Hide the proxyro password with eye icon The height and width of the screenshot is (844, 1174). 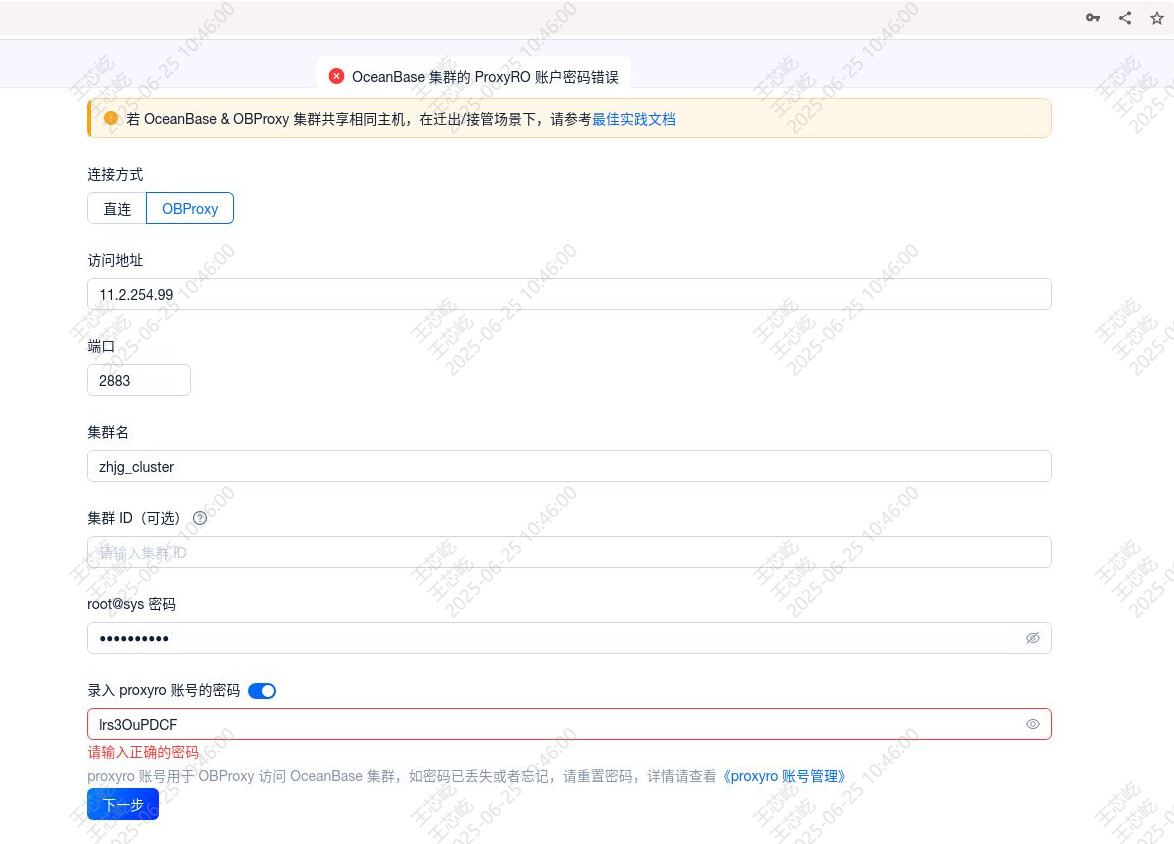1032,724
